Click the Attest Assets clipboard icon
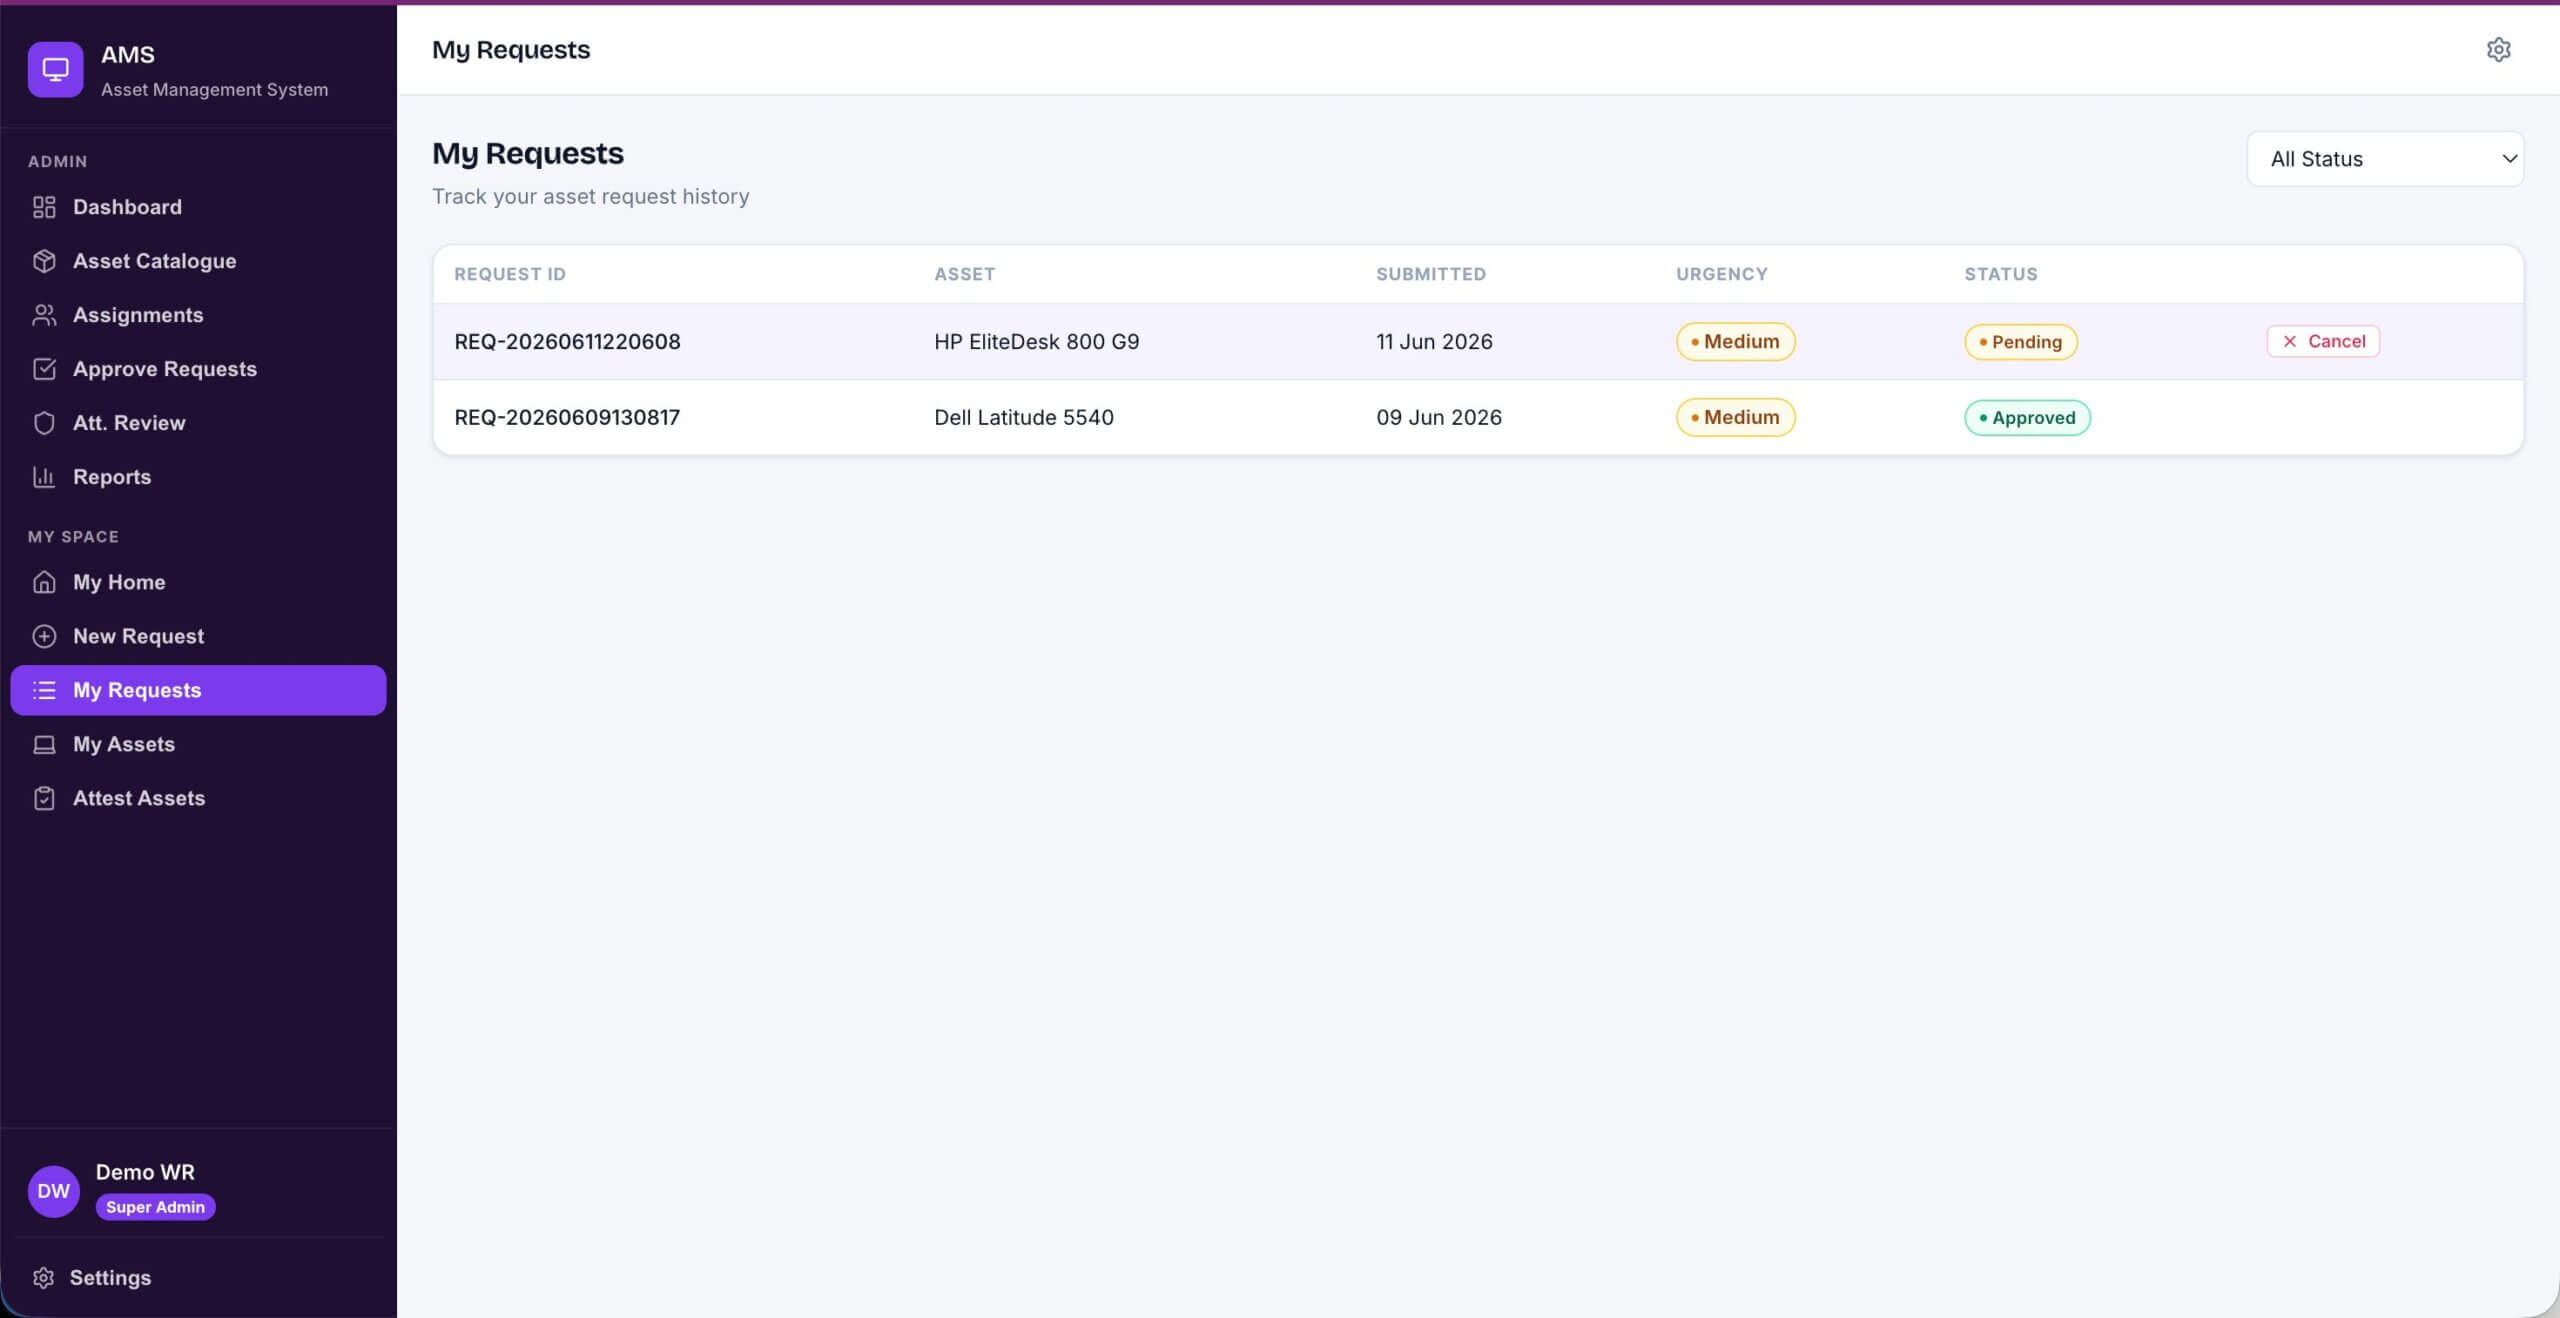The height and width of the screenshot is (1318, 2560). [44, 798]
